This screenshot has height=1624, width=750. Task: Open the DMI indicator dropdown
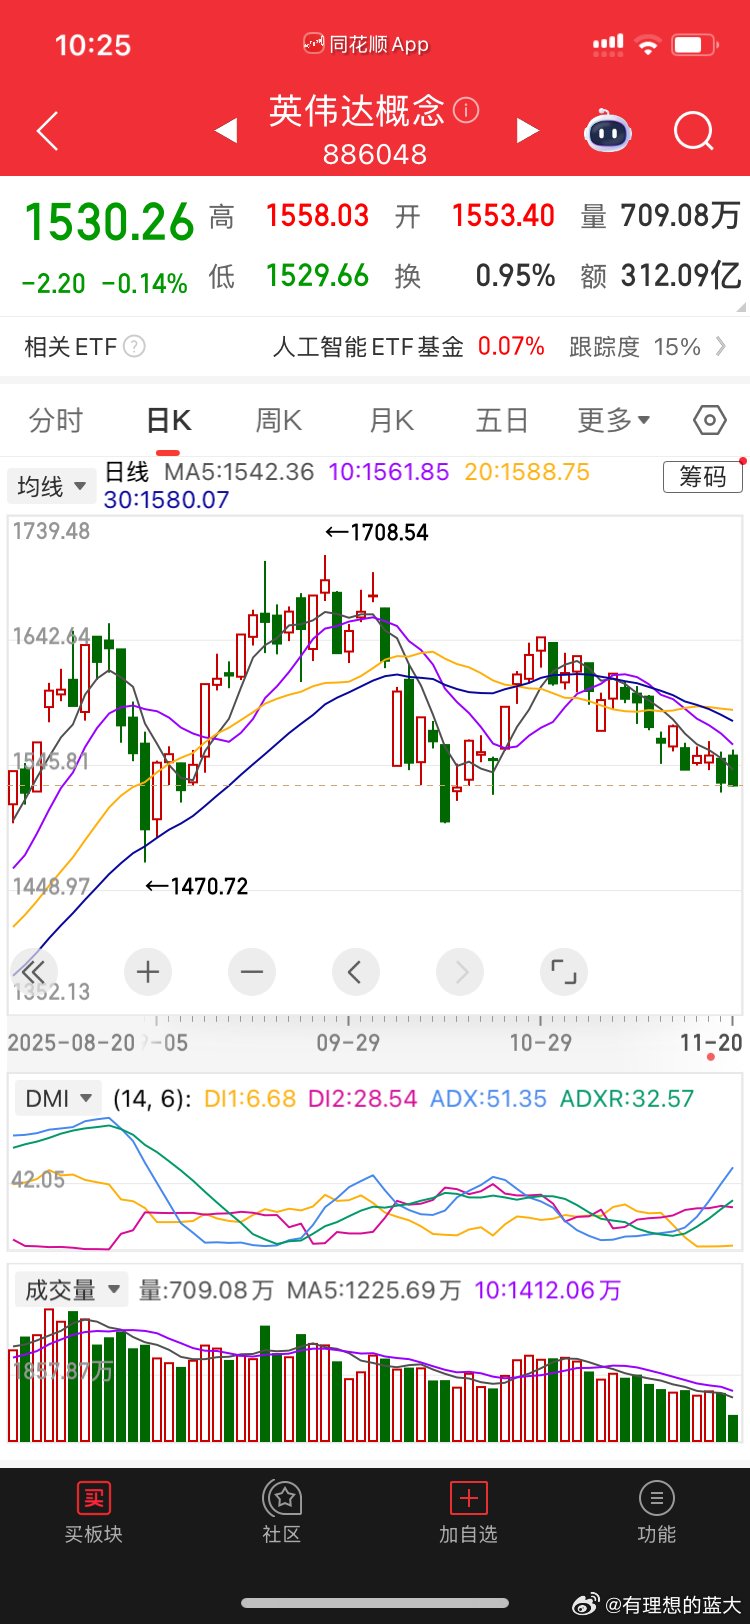point(60,1098)
